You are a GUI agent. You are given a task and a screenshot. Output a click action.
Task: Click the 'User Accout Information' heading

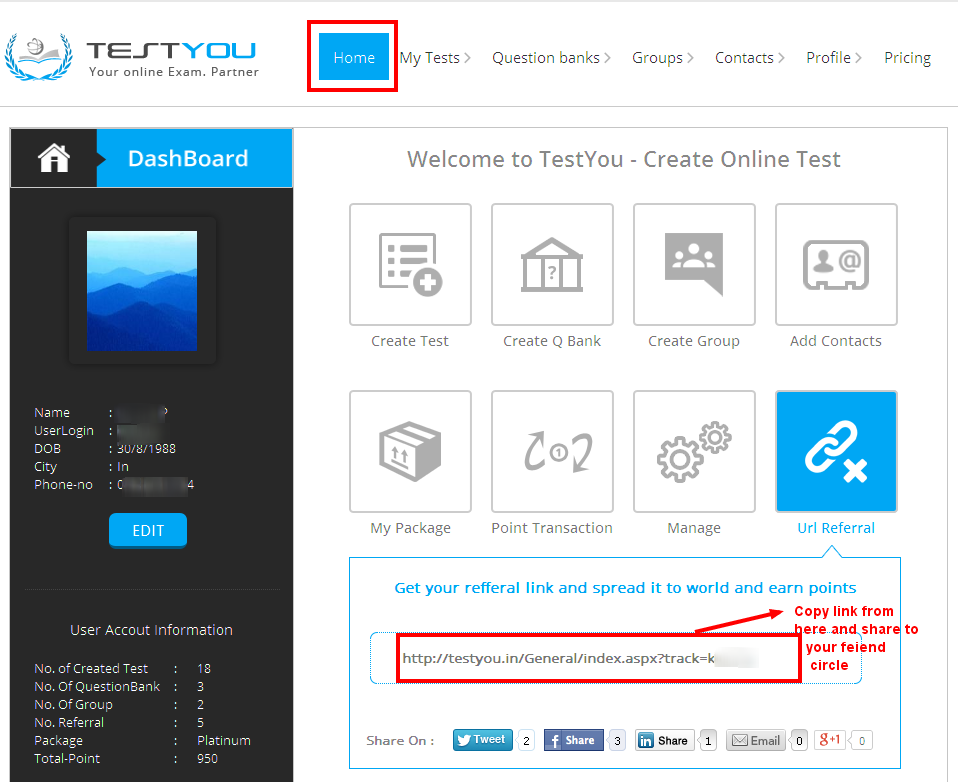[151, 630]
